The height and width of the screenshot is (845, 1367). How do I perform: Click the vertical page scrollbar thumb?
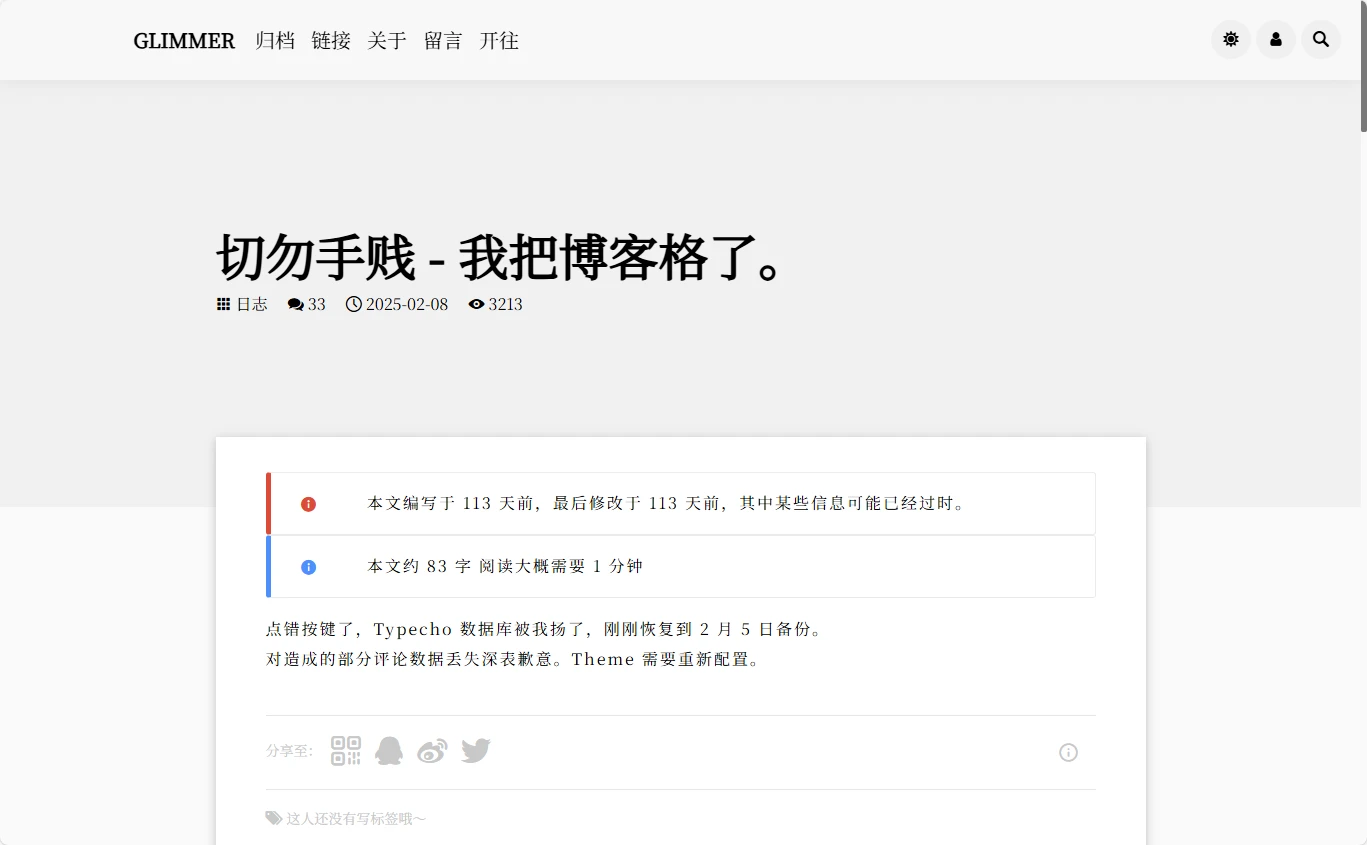click(x=1363, y=66)
